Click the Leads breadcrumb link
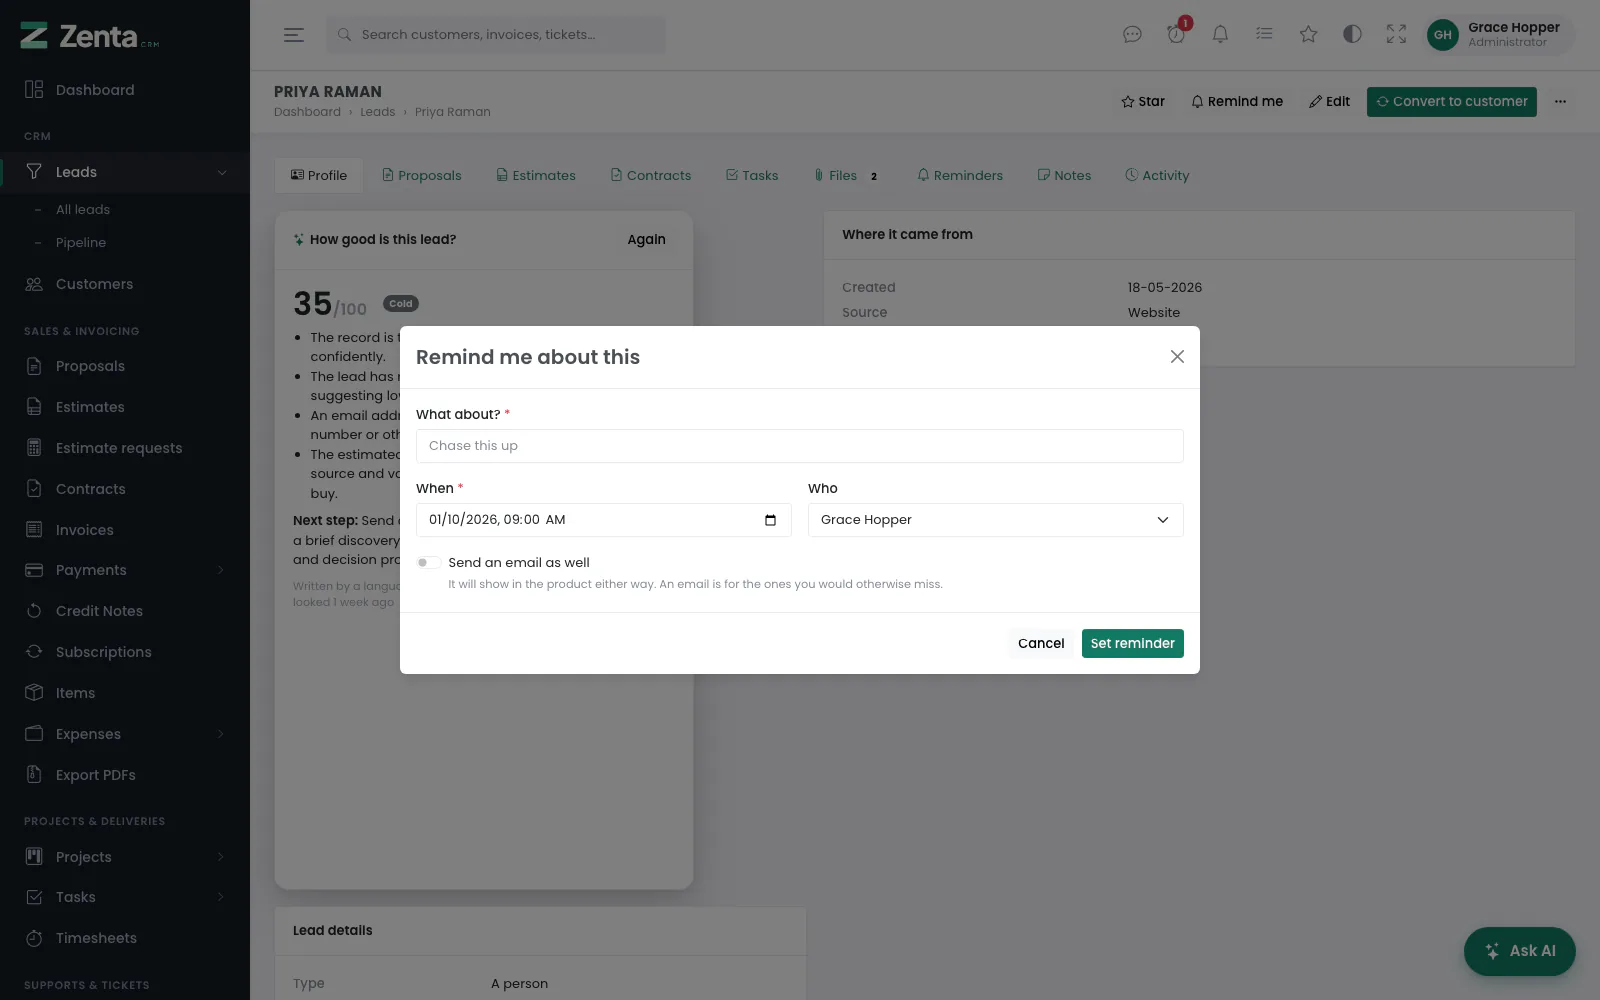This screenshot has width=1600, height=1000. (x=377, y=112)
